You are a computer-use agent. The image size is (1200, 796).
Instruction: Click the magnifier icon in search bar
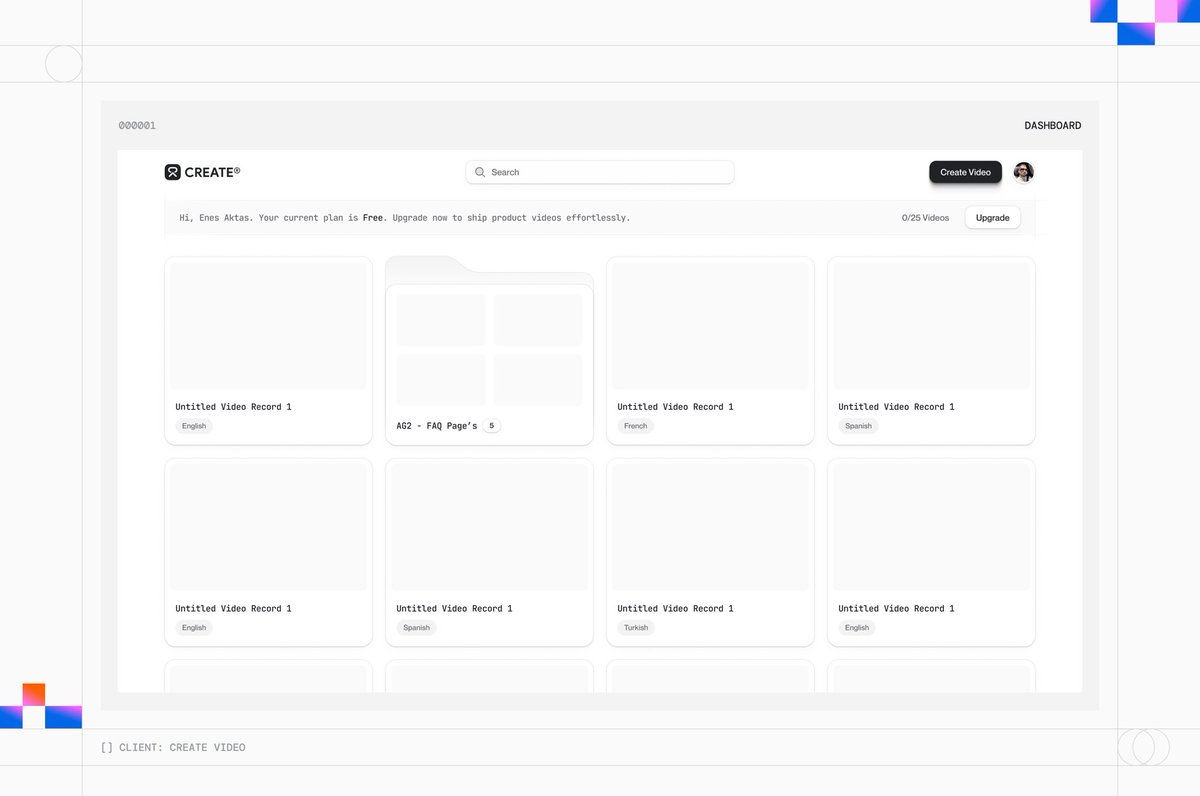[x=480, y=172]
